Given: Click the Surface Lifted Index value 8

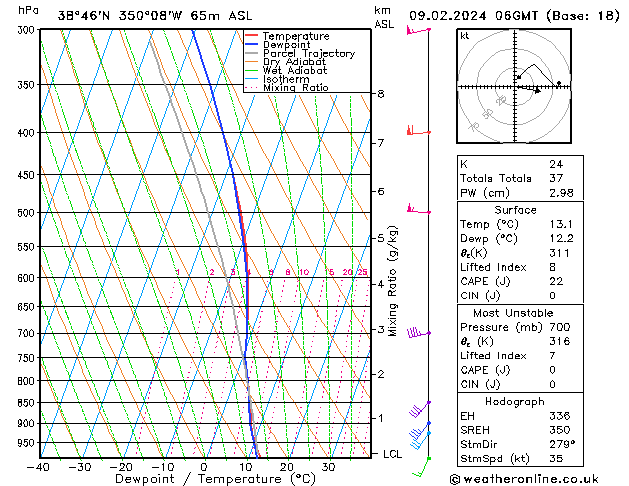Looking at the screenshot, I should pos(552,267).
